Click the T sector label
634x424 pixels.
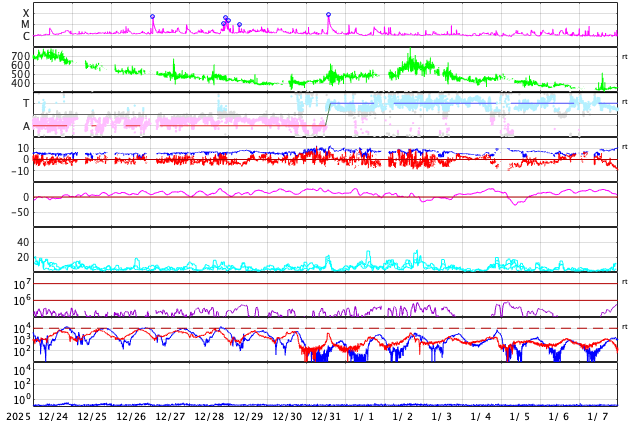(x=26, y=103)
